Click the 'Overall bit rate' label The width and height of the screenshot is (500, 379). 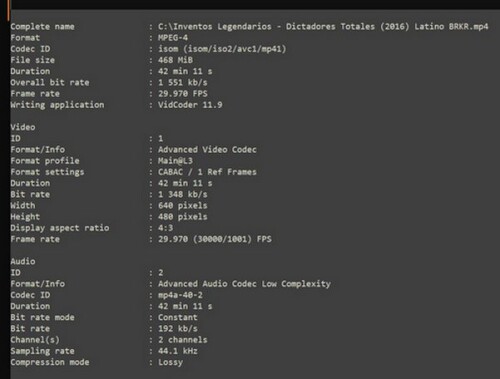click(x=50, y=82)
